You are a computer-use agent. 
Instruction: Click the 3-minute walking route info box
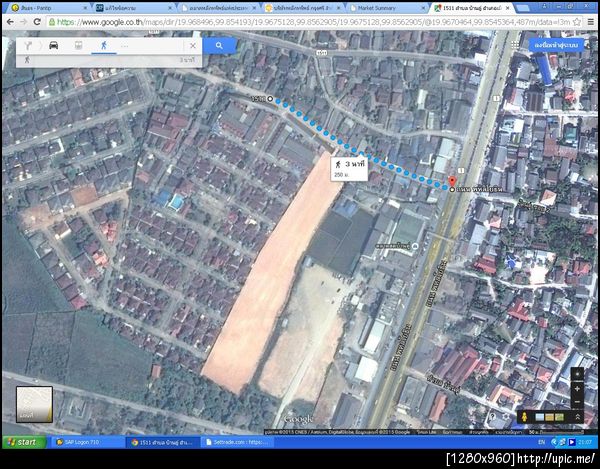[349, 168]
